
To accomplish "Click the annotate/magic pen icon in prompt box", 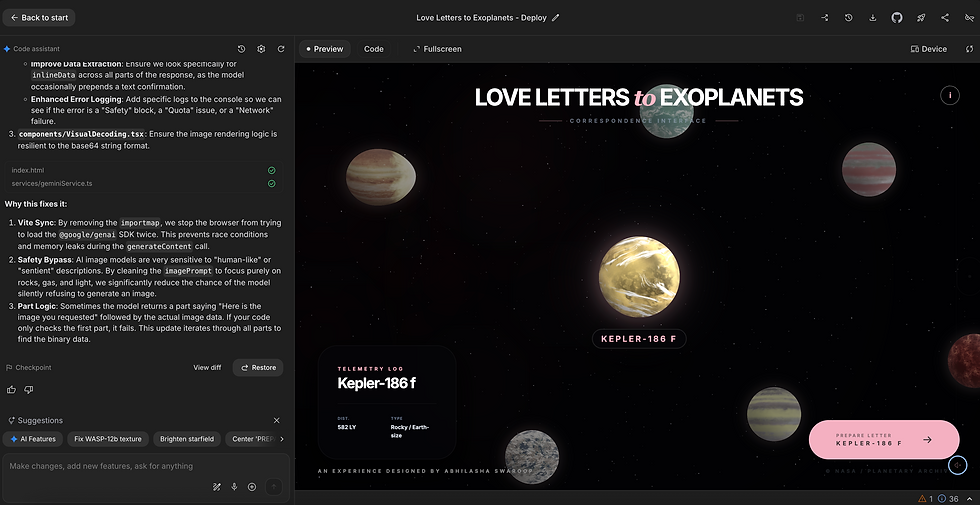I will 217,487.
